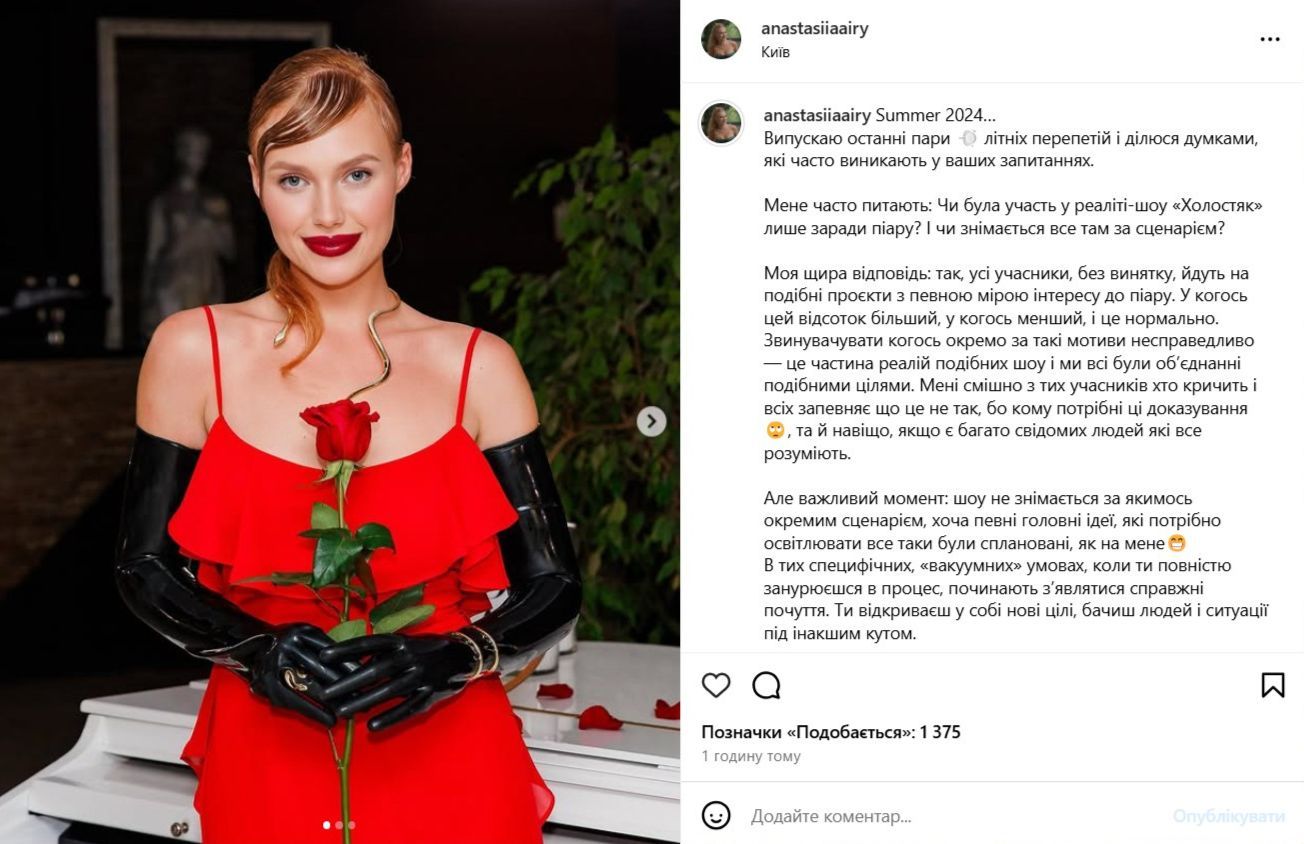1304x844 pixels.
Task: Click the '1 годину тому' timestamp
Action: [751, 757]
